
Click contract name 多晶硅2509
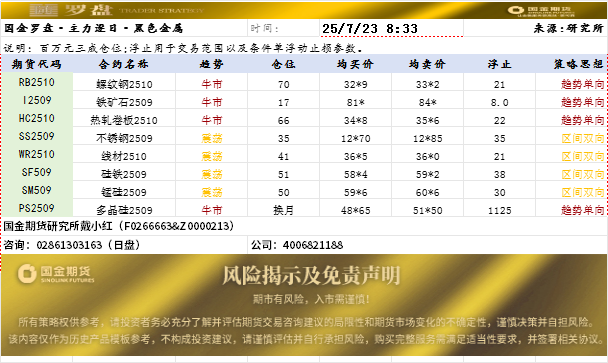coord(124,210)
